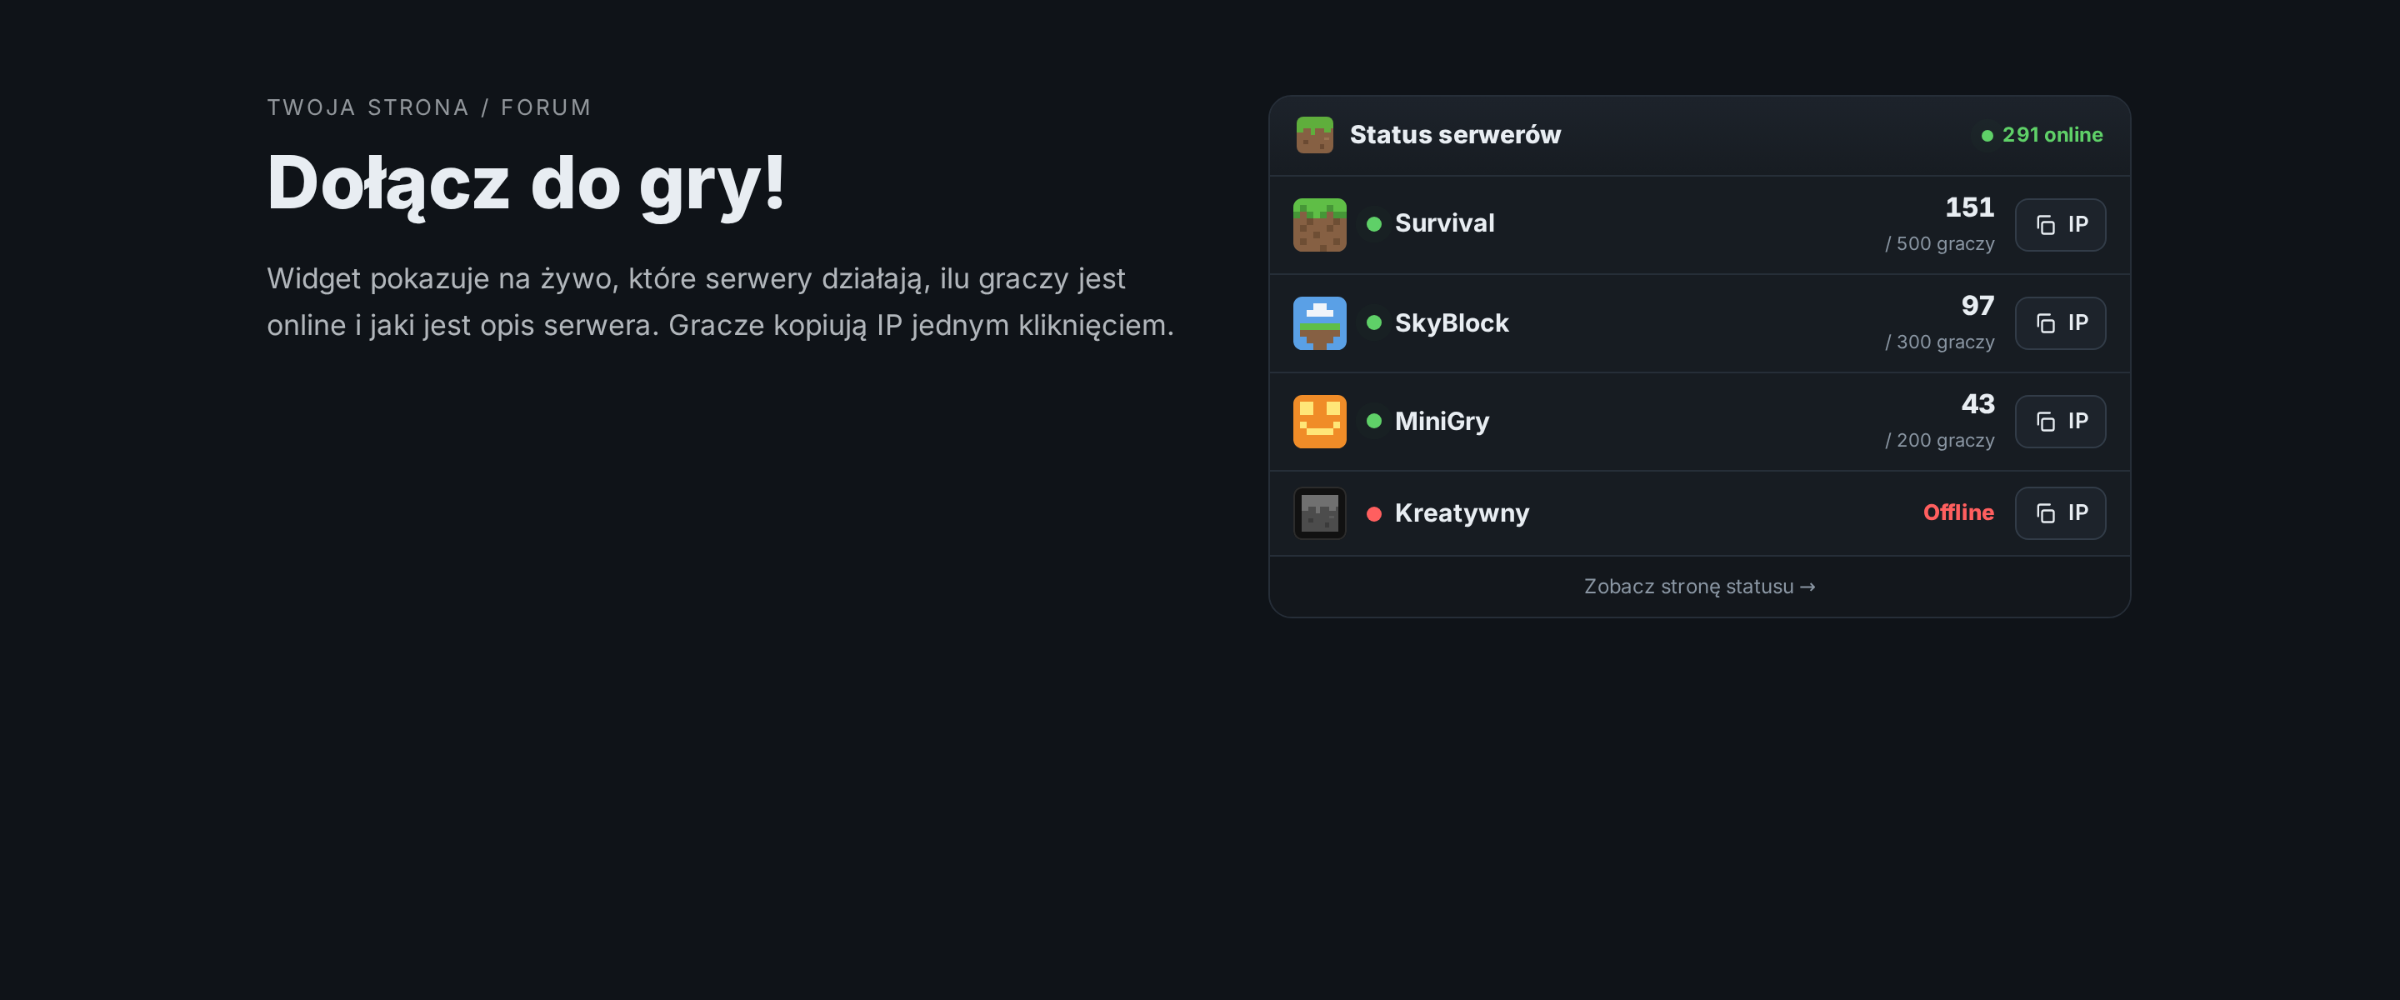Click the SkyBlock server name
Viewport: 2400px width, 1000px height.
point(1451,323)
